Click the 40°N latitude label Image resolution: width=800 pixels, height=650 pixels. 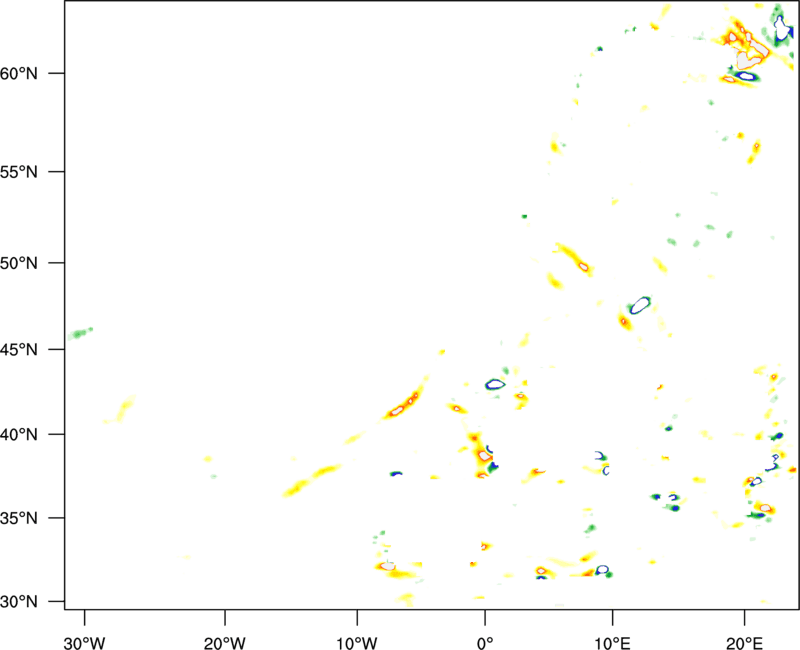[18, 435]
